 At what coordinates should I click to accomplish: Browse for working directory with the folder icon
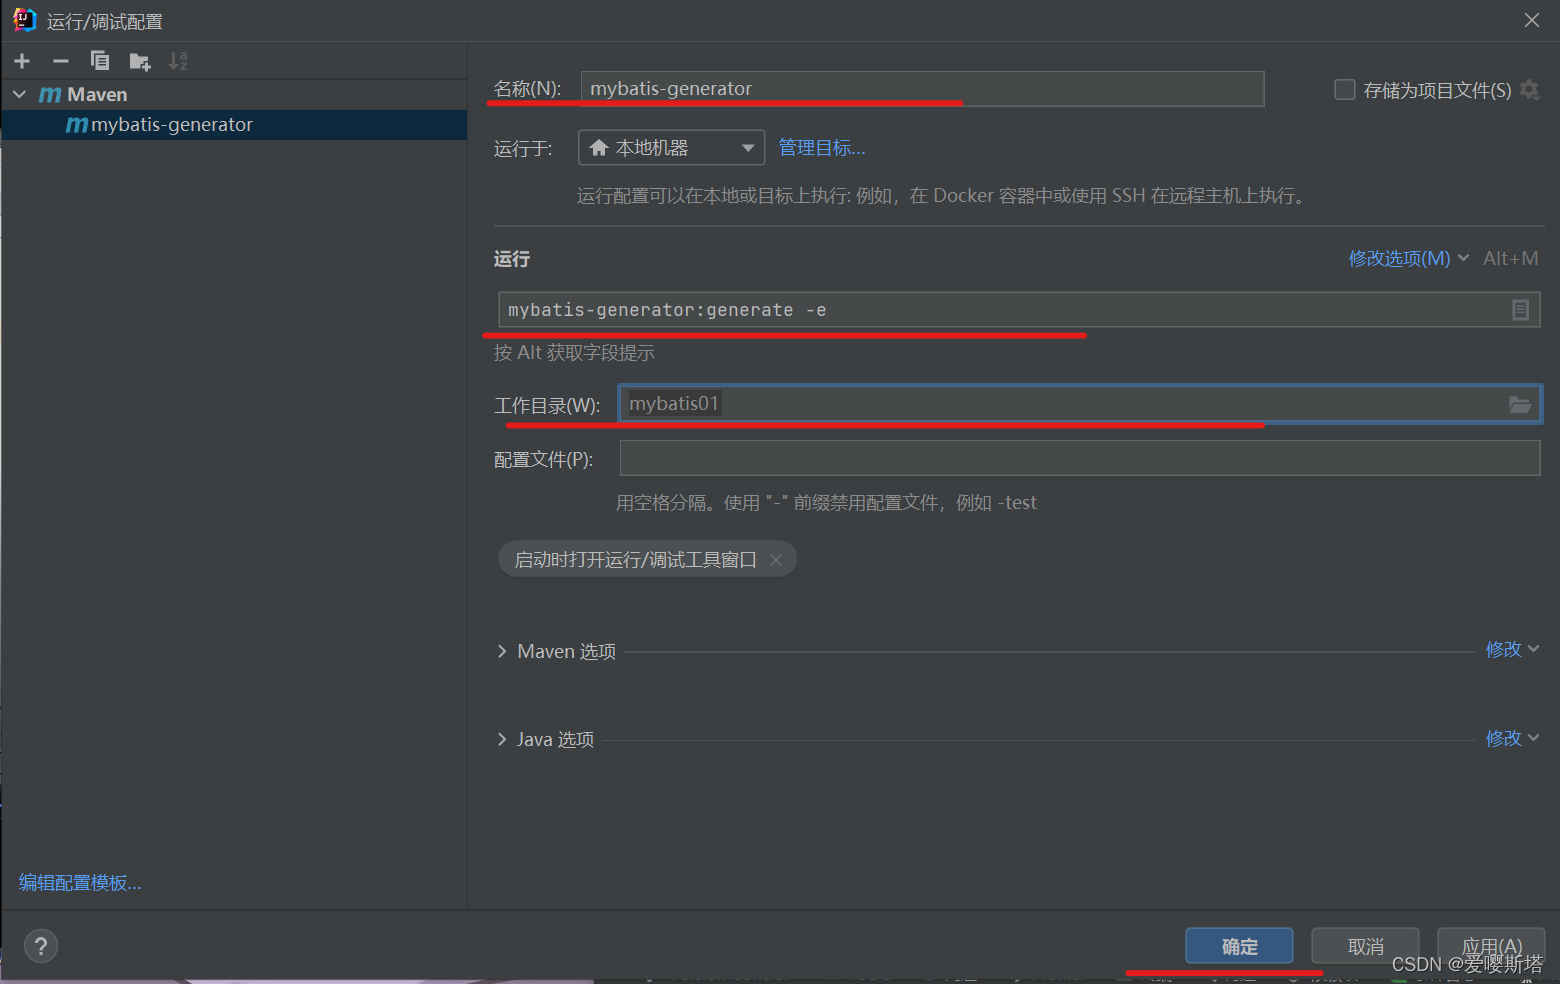click(x=1520, y=404)
